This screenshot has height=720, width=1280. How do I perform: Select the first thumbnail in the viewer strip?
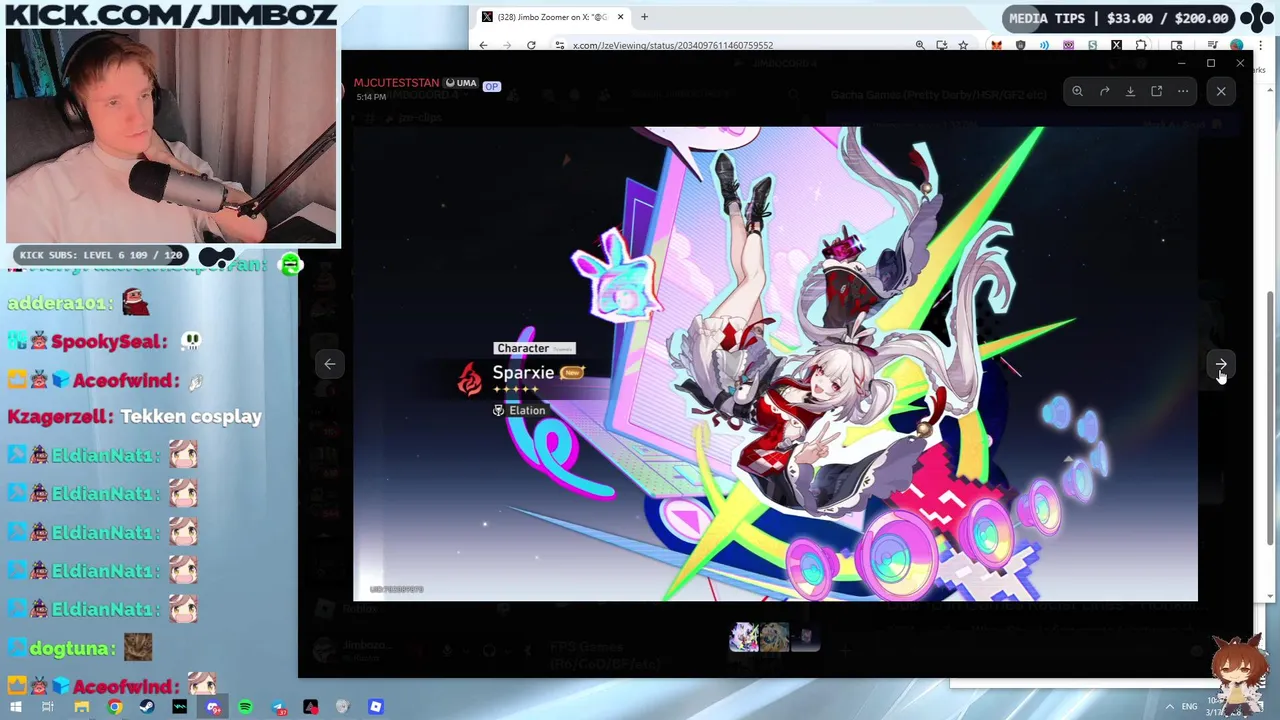[744, 637]
